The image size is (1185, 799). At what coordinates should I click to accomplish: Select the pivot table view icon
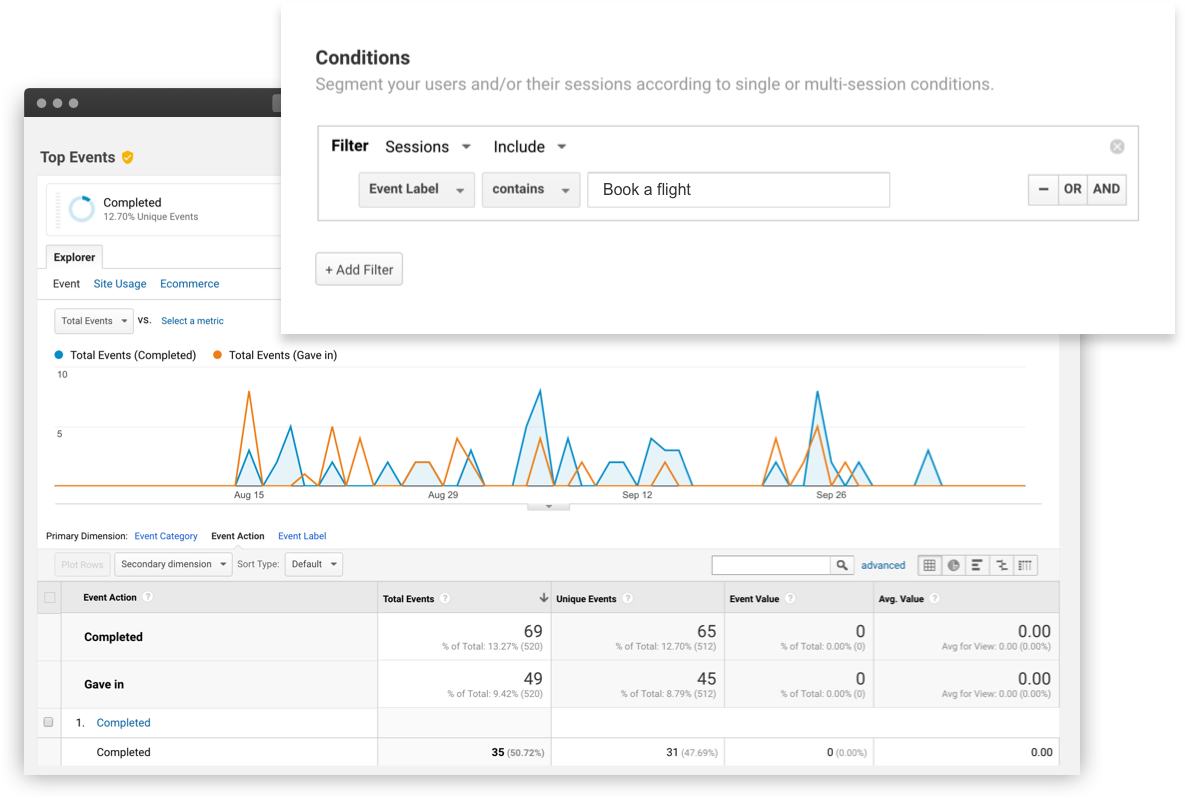pyautogui.click(x=1025, y=565)
